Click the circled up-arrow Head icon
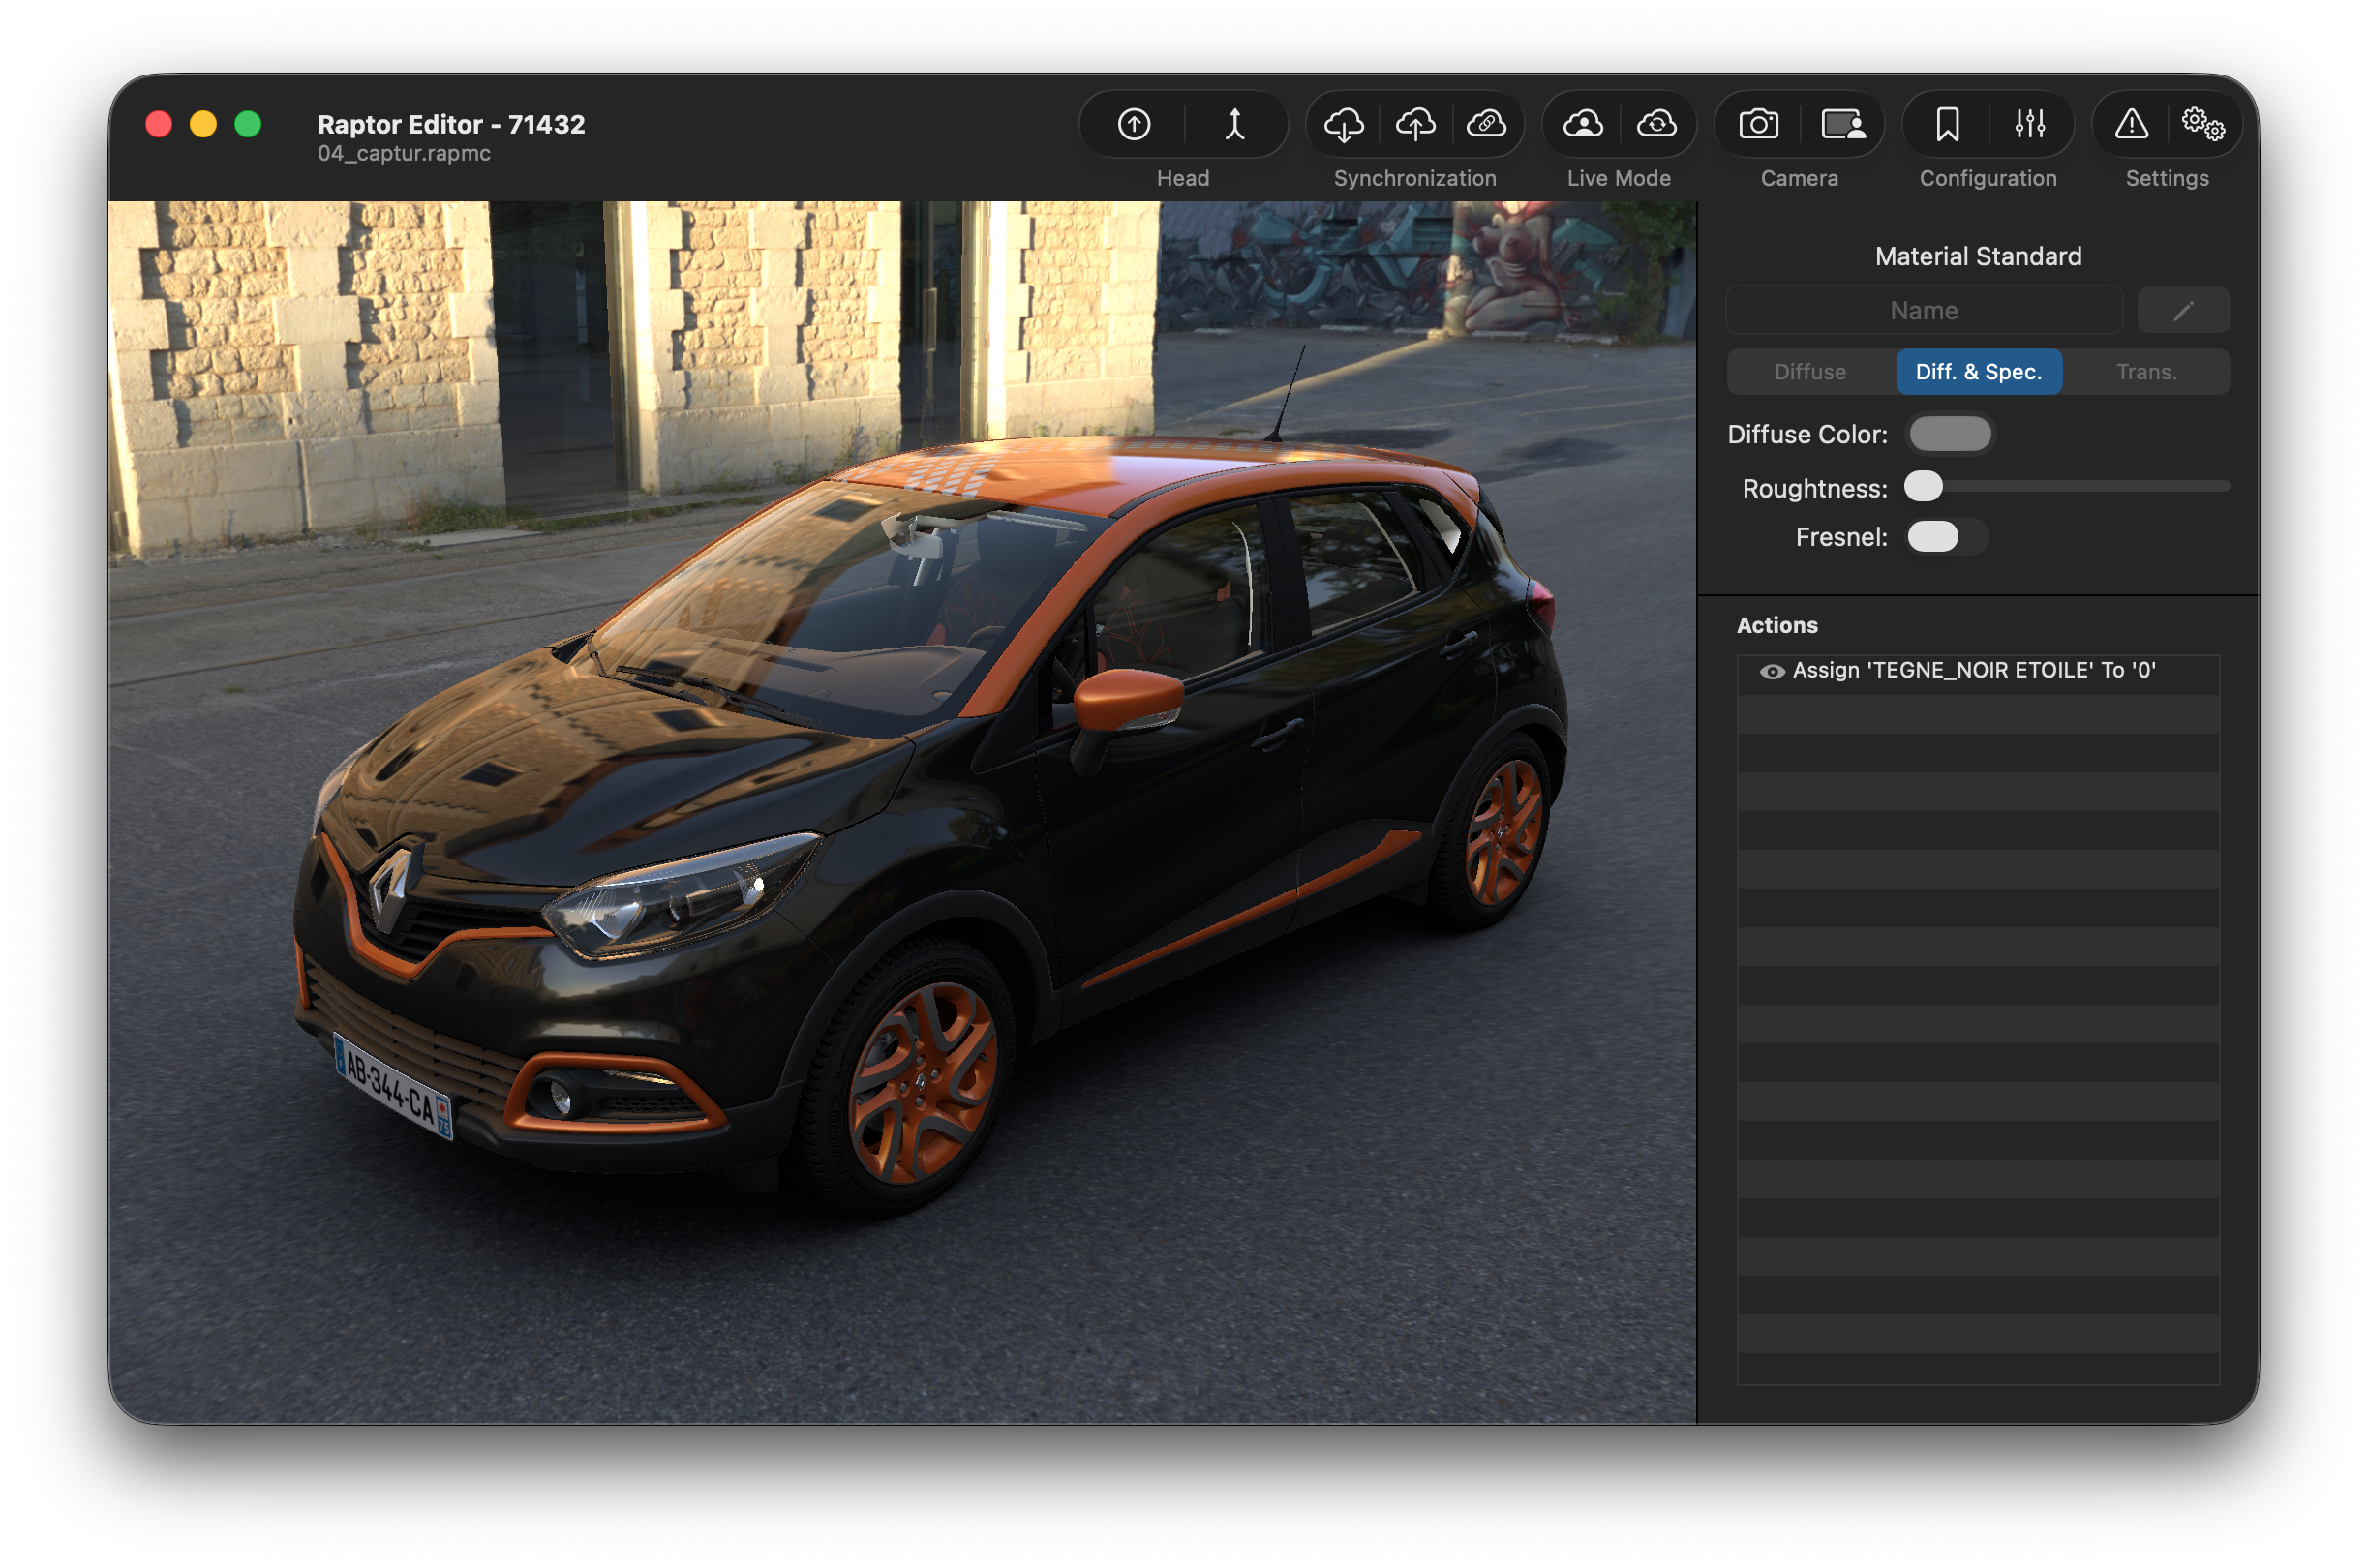This screenshot has height=1568, width=2368. (x=1134, y=124)
